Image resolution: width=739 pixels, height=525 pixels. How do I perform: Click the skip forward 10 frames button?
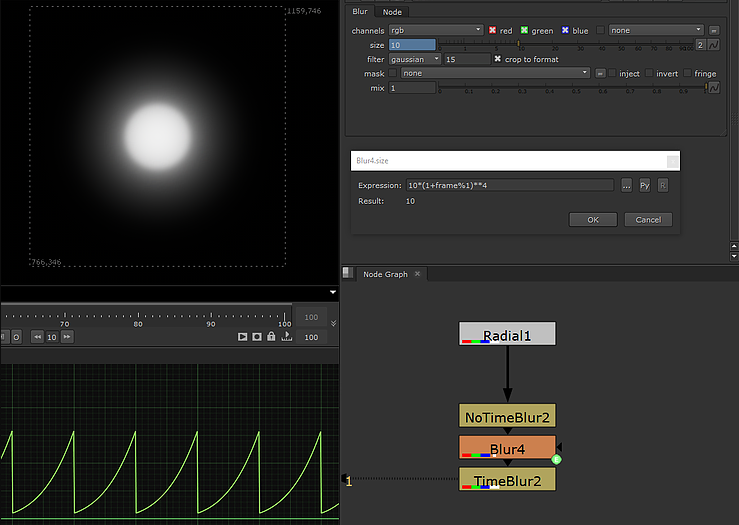click(x=67, y=337)
